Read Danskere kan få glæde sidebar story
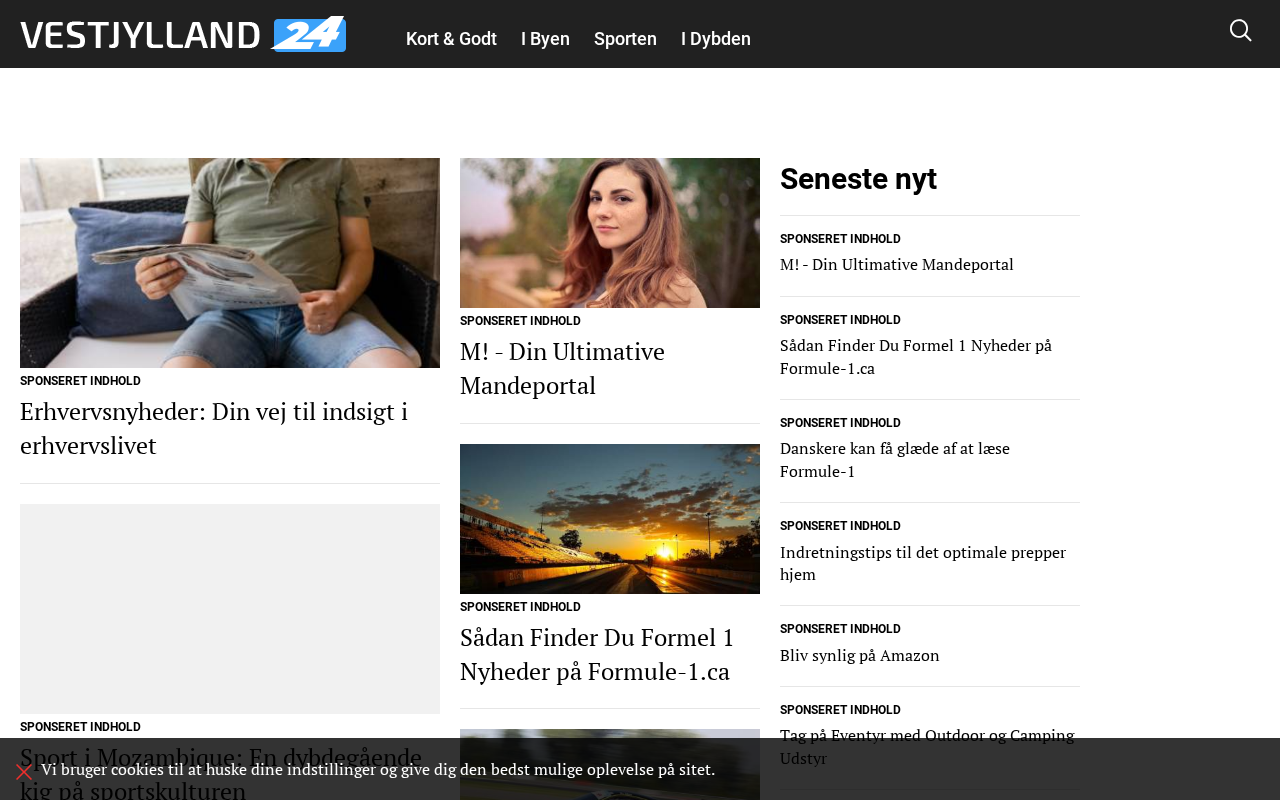This screenshot has width=1280, height=800. point(895,460)
